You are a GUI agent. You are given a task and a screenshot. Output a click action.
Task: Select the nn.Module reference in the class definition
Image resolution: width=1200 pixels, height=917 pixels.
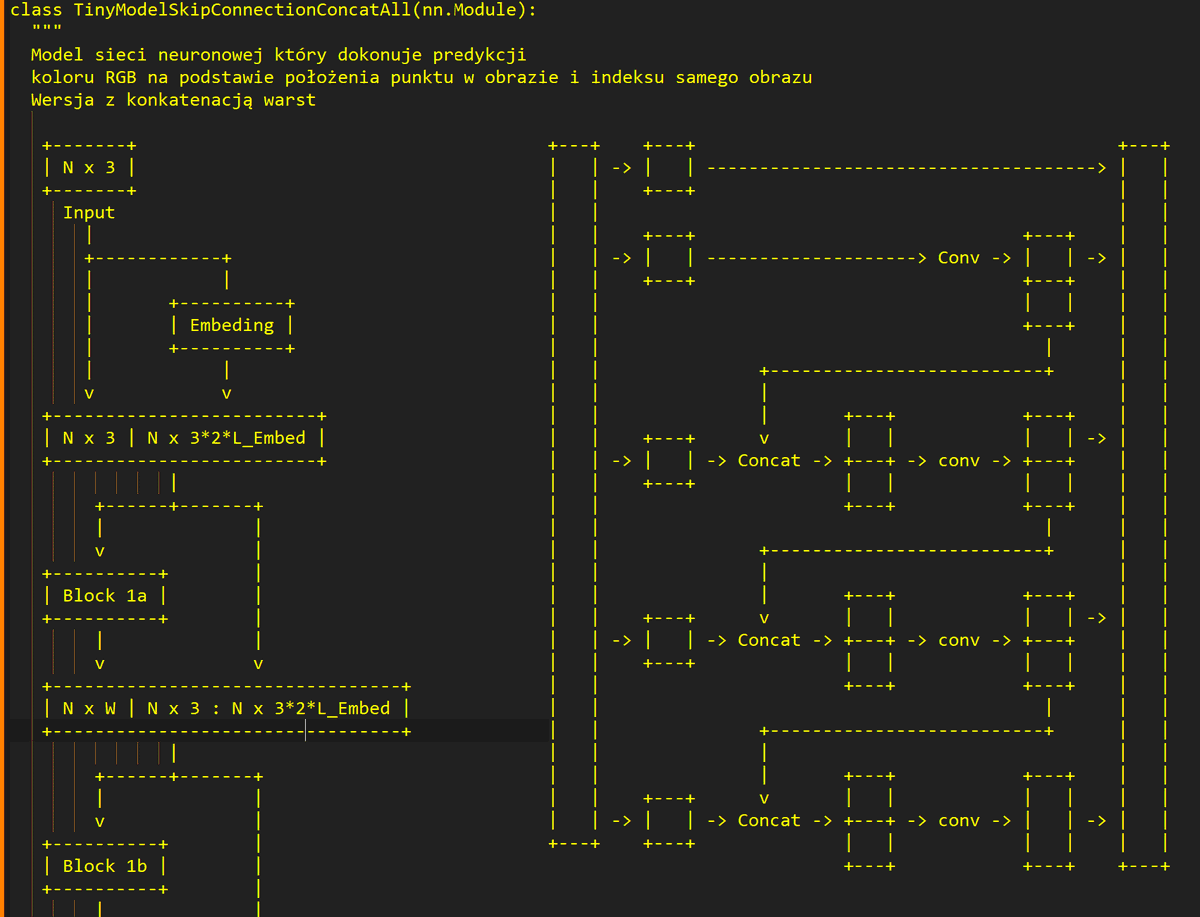point(468,11)
